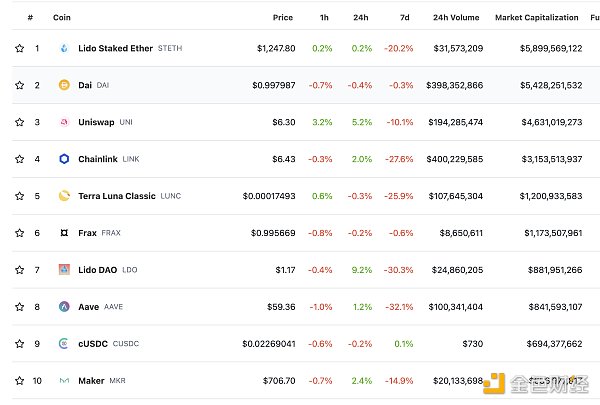Click market cap $1,173,507,961
The image size is (600, 405).
pyautogui.click(x=553, y=233)
